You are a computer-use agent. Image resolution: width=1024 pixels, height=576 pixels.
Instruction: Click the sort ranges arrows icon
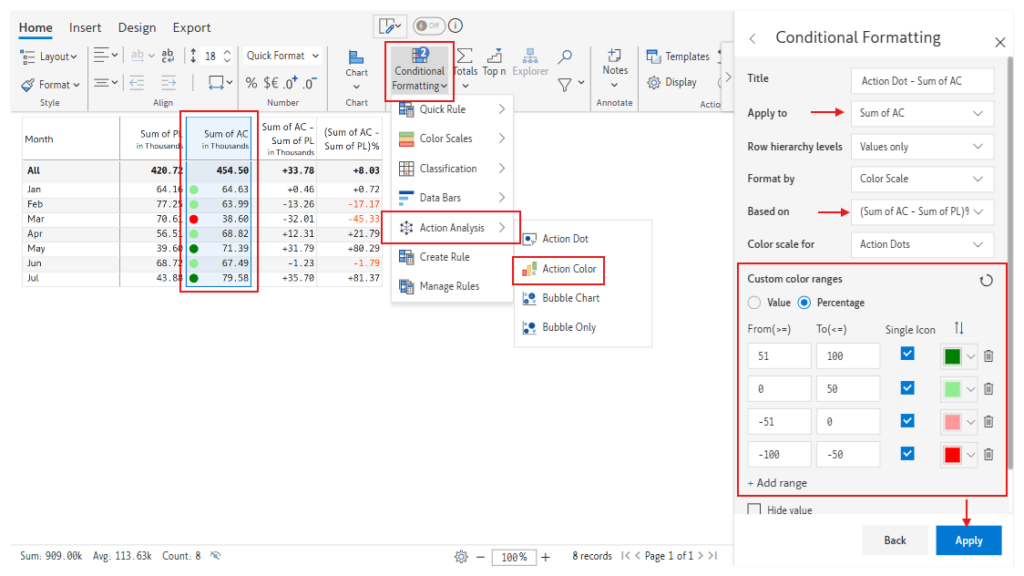pyautogui.click(x=959, y=328)
